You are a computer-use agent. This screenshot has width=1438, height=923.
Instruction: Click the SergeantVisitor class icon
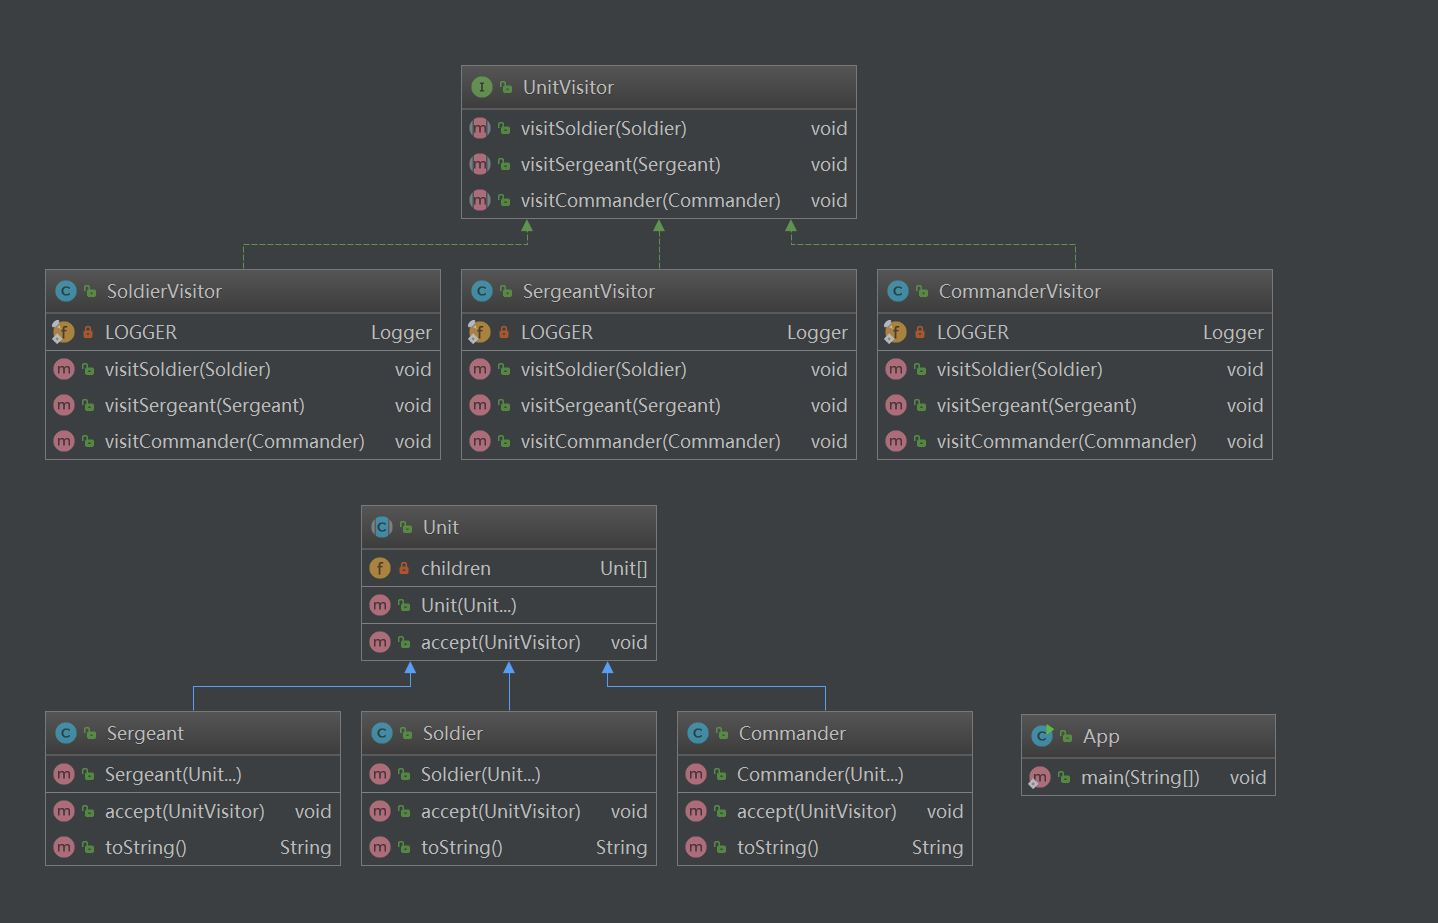click(481, 291)
